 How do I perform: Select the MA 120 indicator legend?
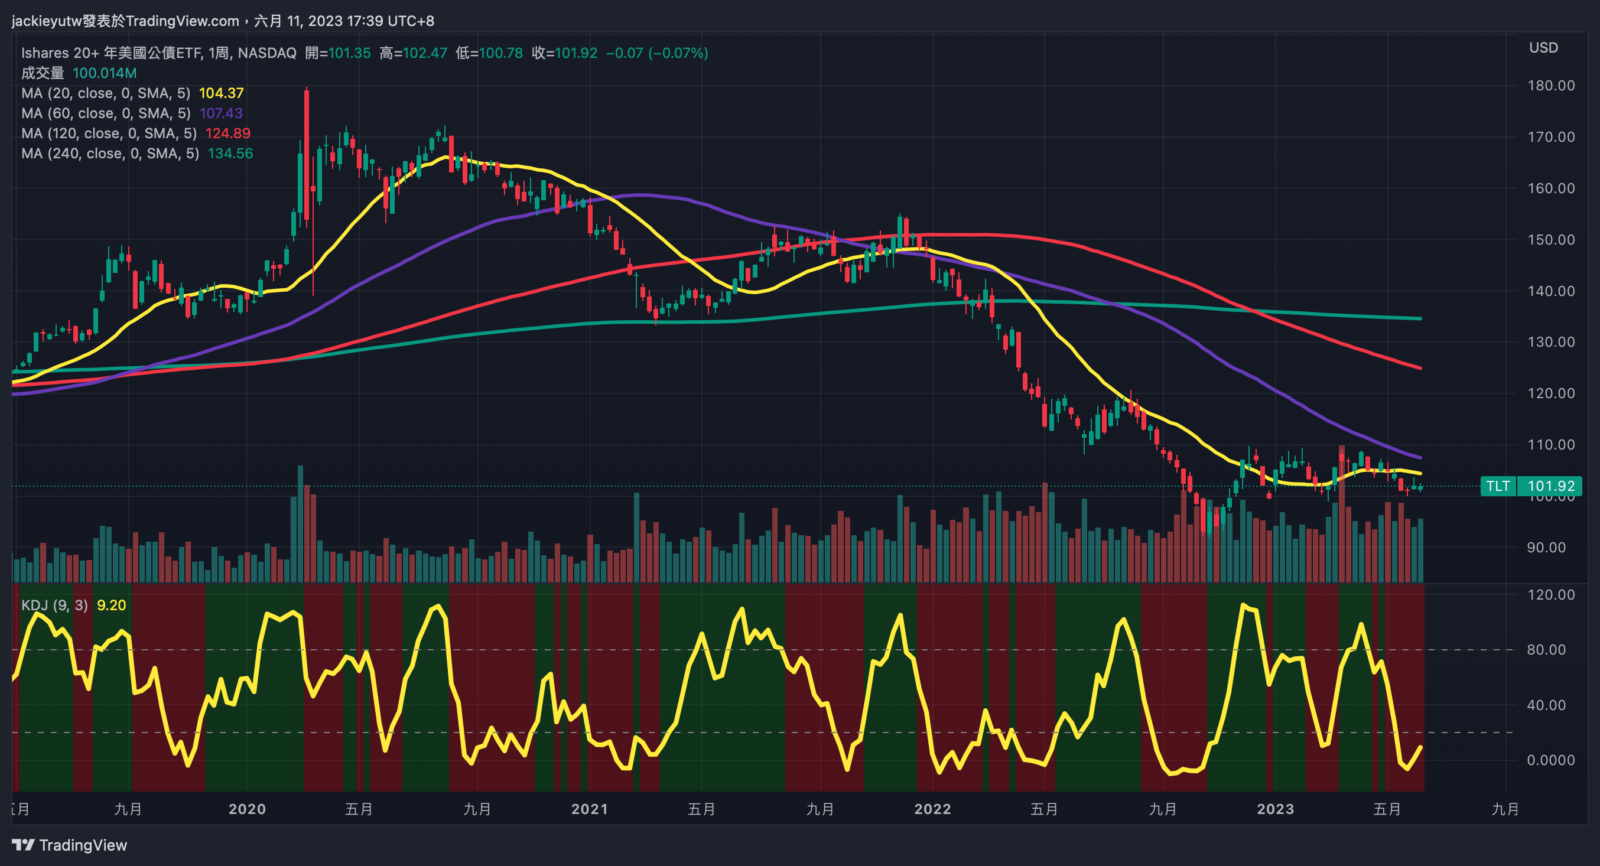[x=108, y=133]
